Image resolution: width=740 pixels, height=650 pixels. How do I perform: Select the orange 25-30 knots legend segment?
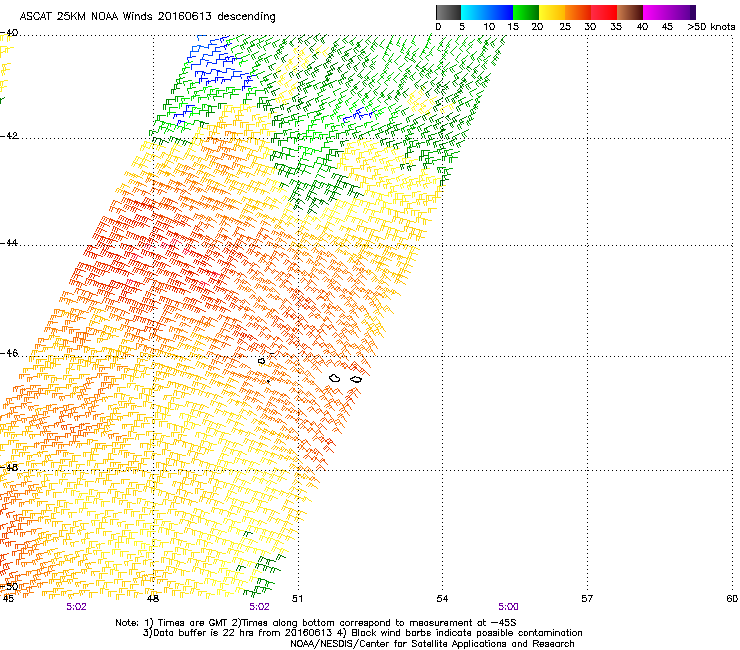[x=578, y=12]
